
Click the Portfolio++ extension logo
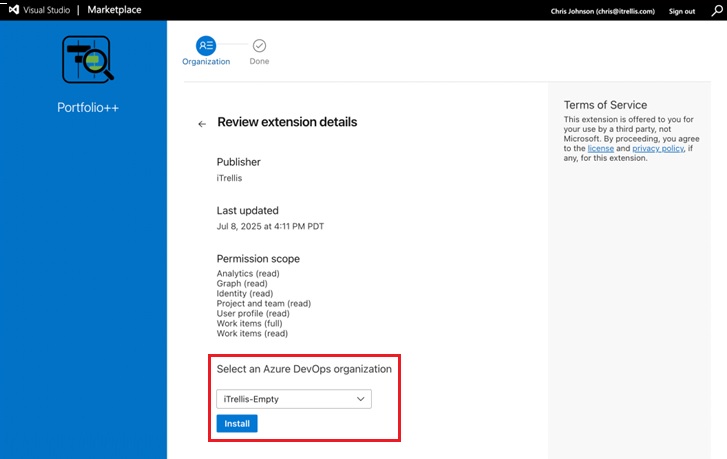pos(88,59)
